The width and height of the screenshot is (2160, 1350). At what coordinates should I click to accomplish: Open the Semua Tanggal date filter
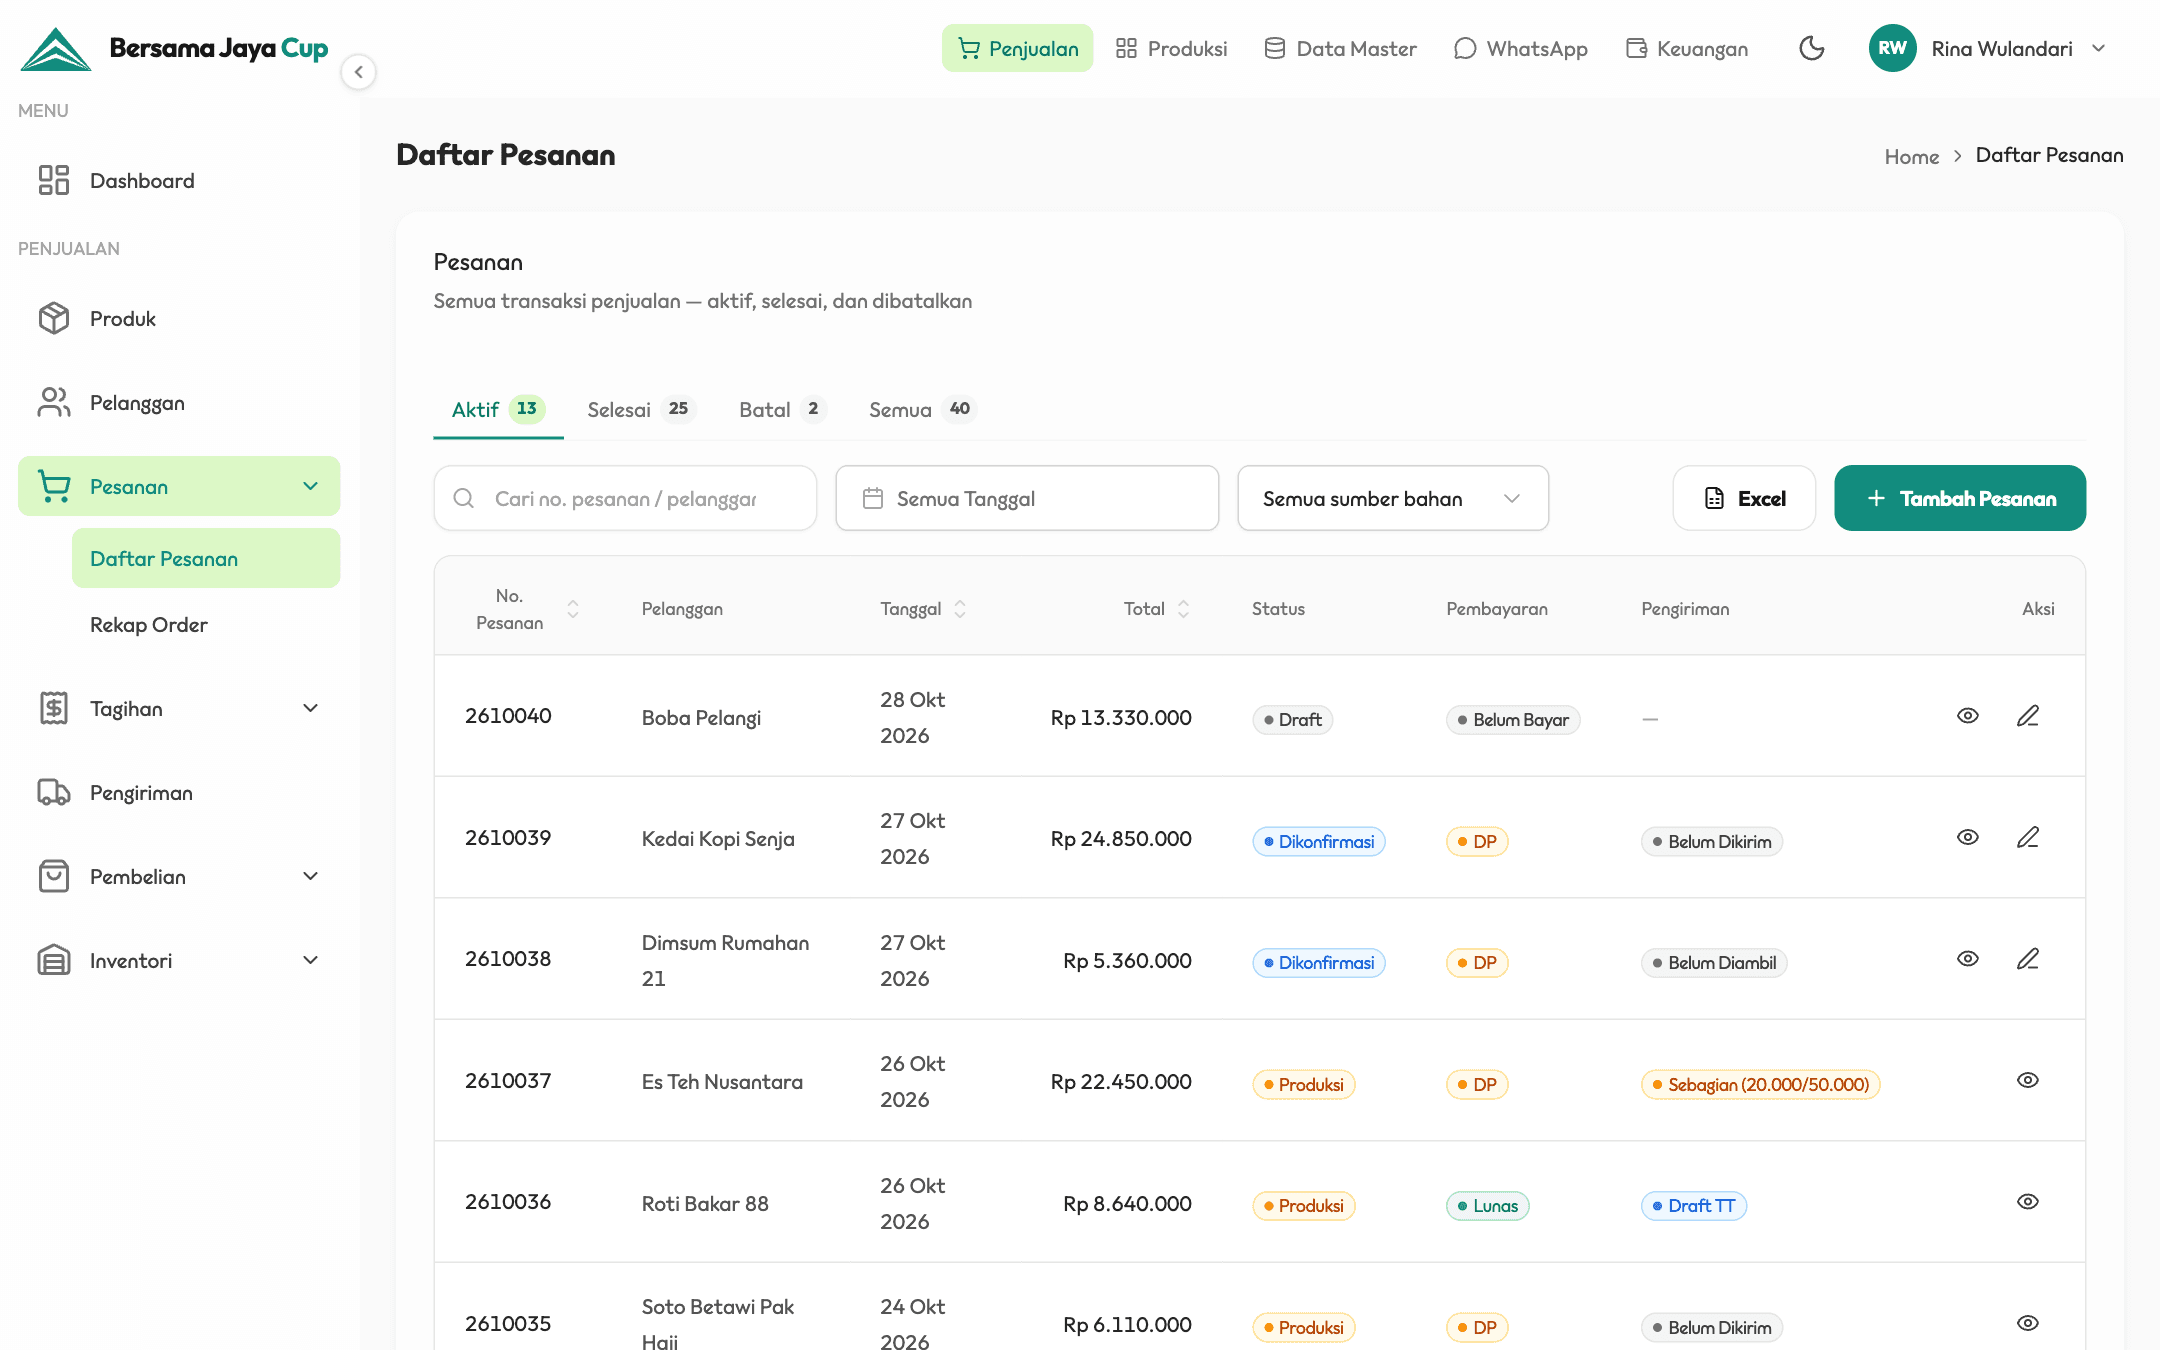coord(1027,498)
